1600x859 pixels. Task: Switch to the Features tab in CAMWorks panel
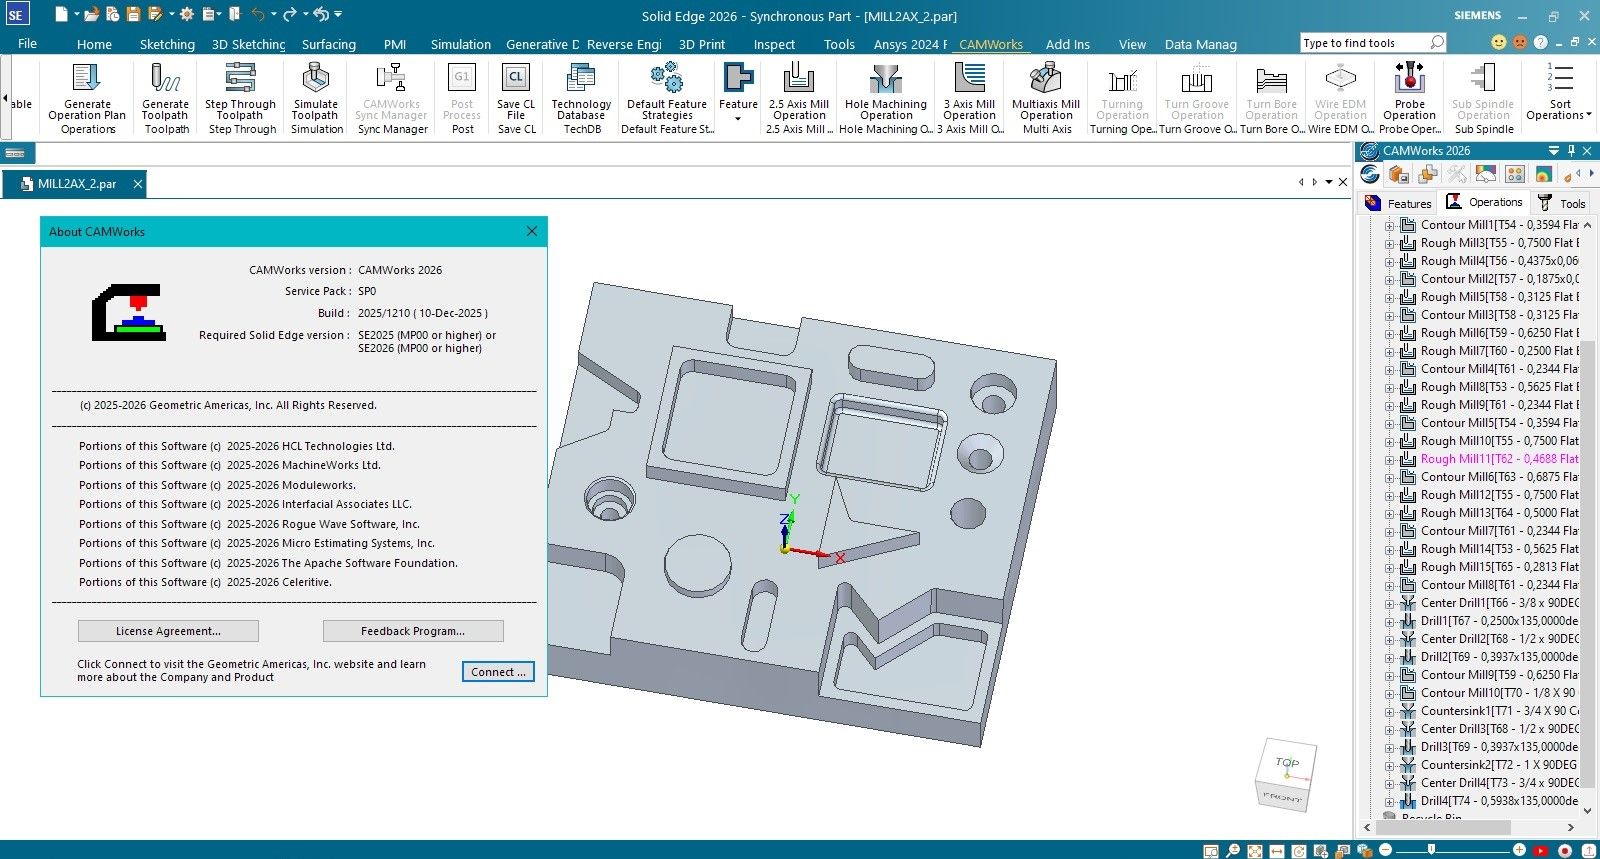[x=1399, y=203]
